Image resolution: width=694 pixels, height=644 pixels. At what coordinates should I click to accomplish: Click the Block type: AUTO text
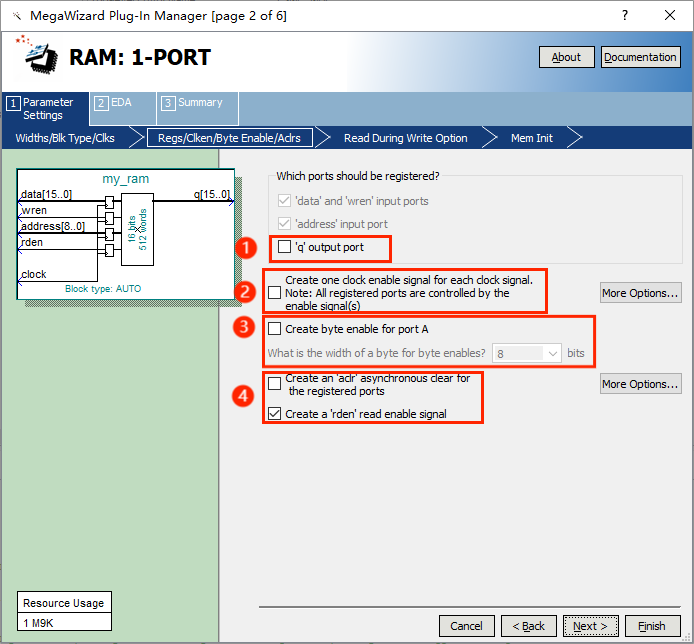(x=103, y=289)
